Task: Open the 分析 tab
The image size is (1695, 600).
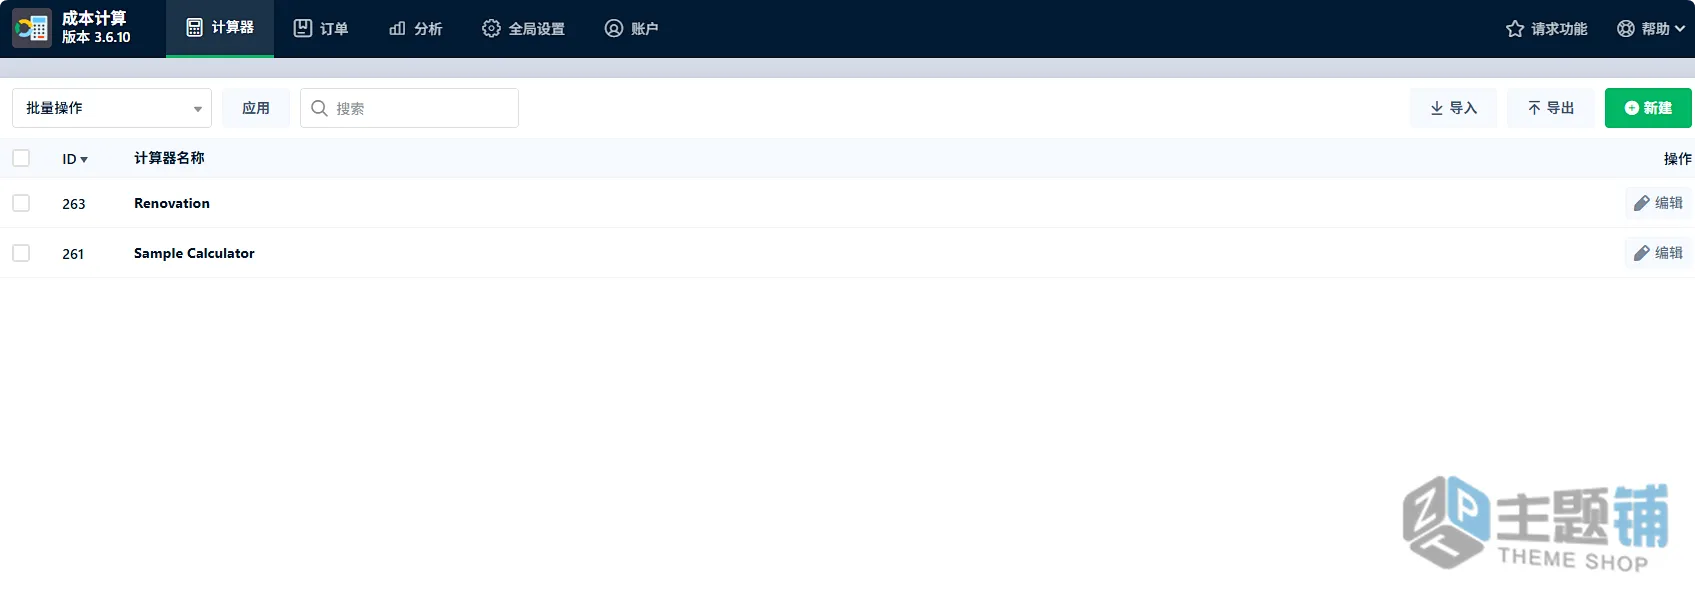Action: click(415, 28)
